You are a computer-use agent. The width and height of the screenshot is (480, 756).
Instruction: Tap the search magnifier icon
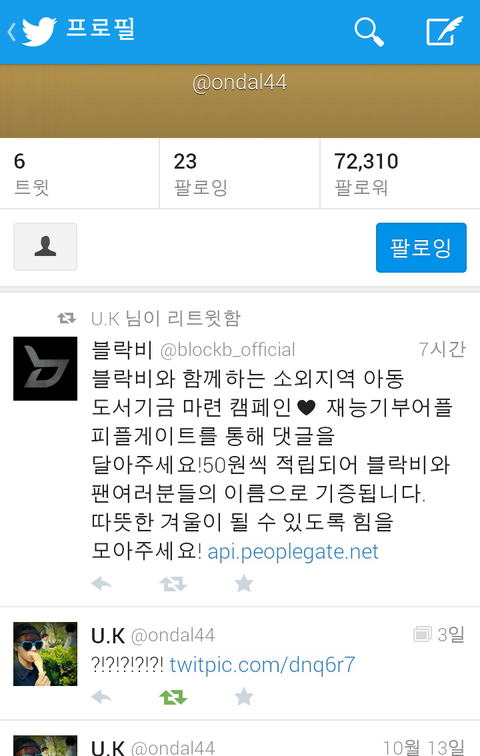click(369, 31)
